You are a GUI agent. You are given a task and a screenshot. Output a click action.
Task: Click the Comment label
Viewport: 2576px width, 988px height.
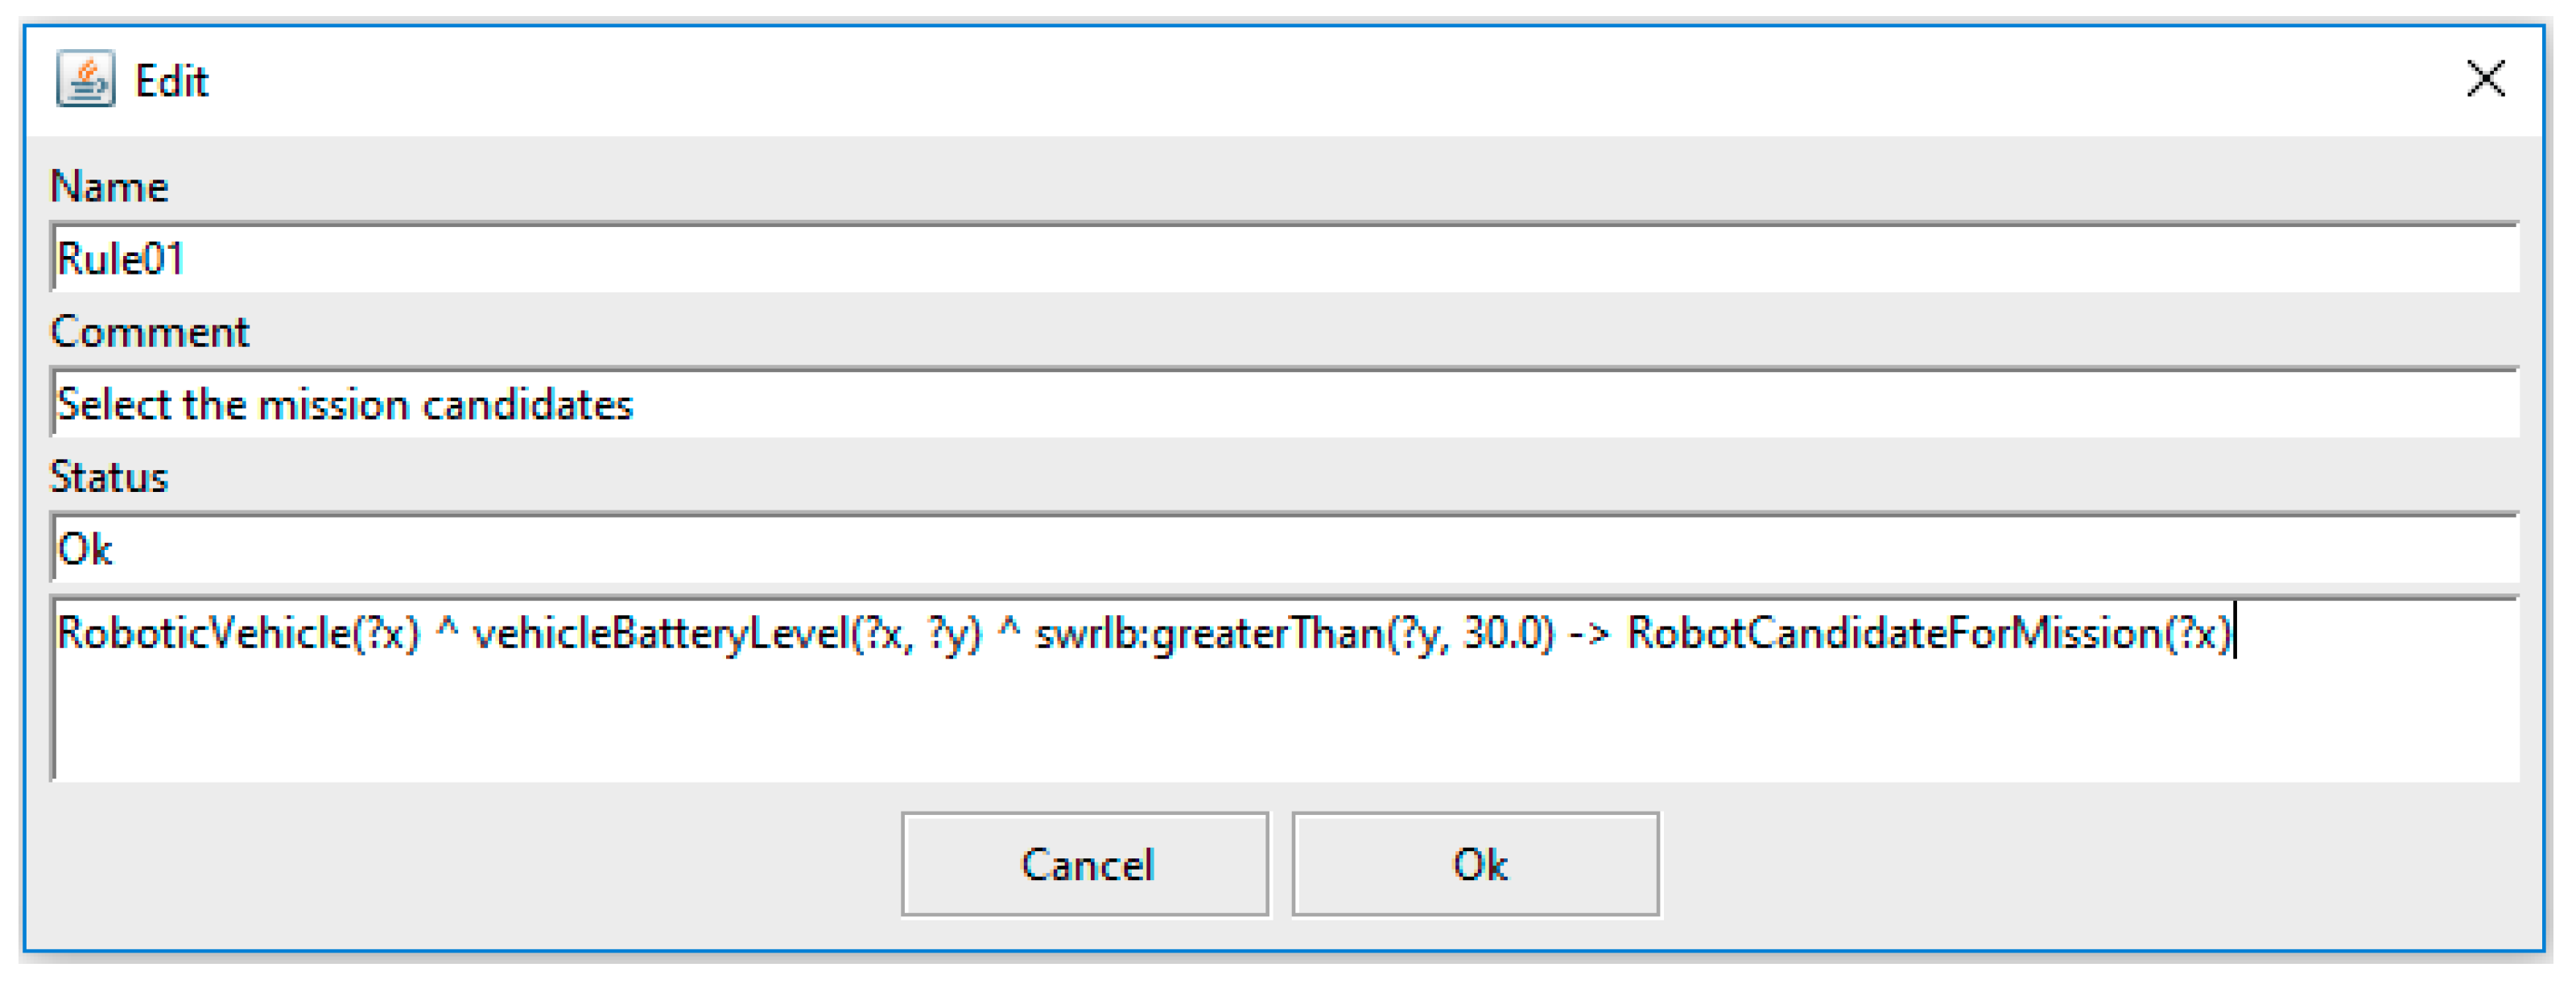150,332
